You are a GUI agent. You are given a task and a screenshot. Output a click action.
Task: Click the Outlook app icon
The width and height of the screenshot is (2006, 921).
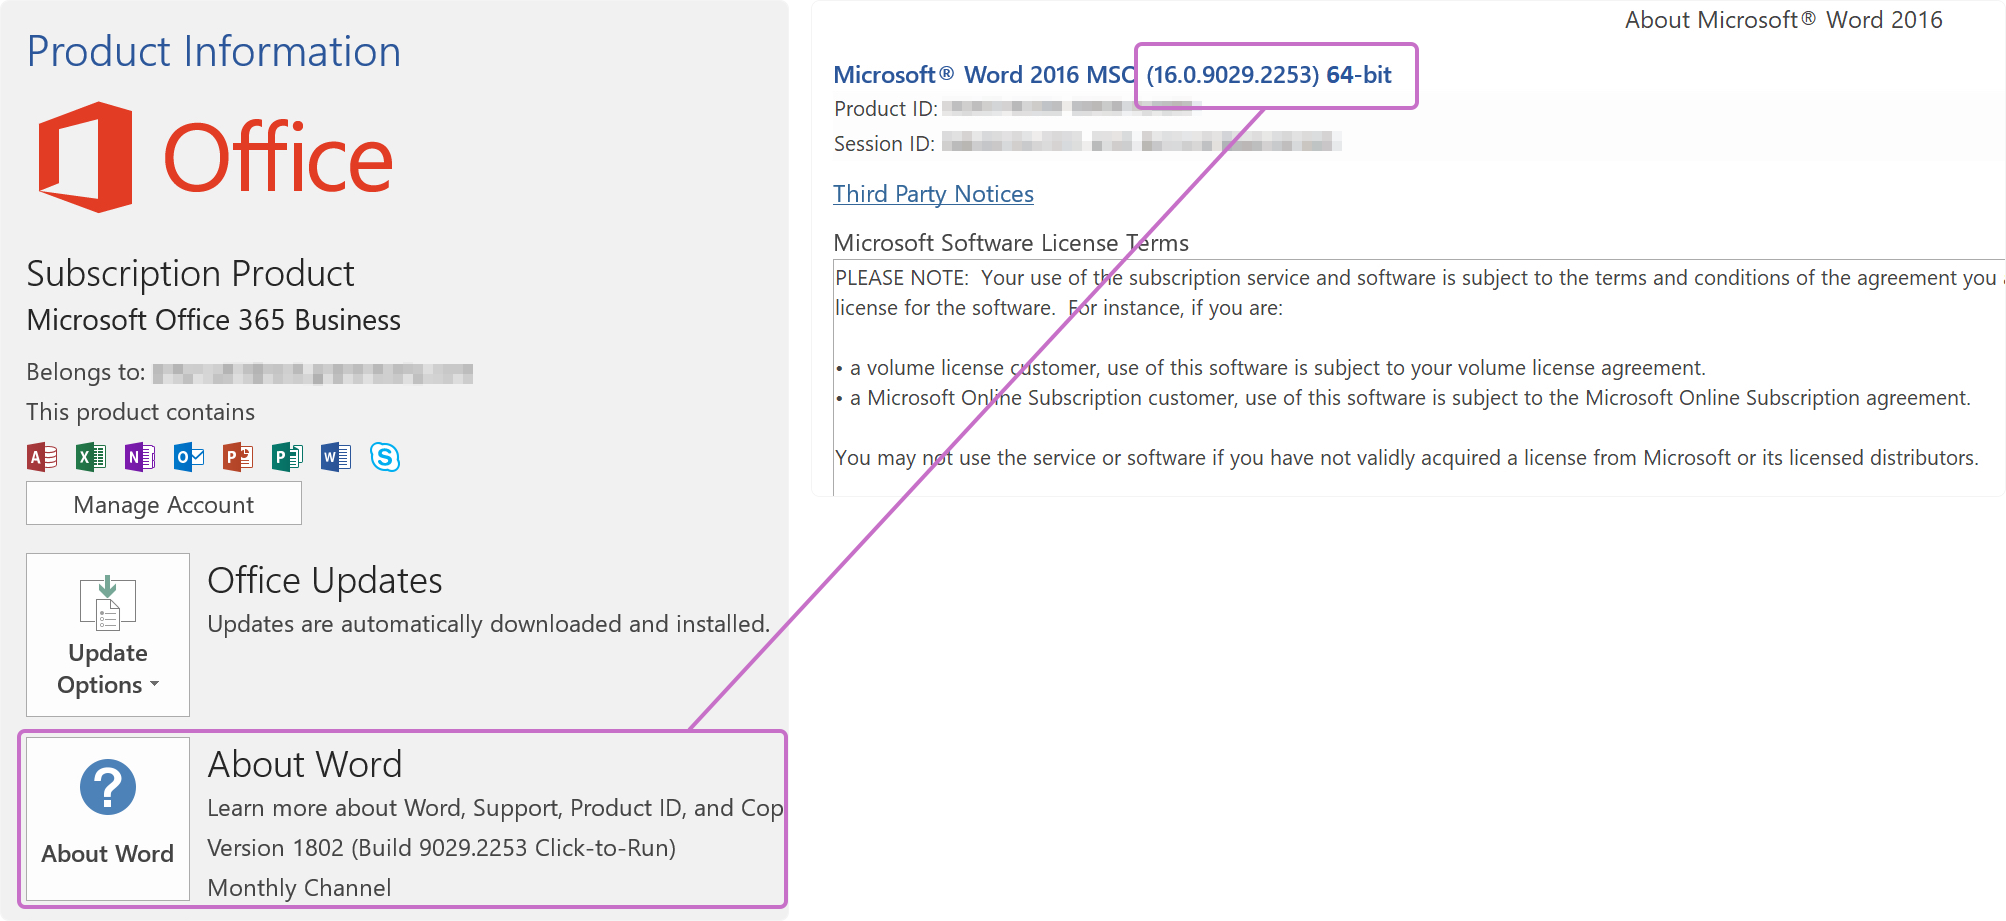point(189,457)
